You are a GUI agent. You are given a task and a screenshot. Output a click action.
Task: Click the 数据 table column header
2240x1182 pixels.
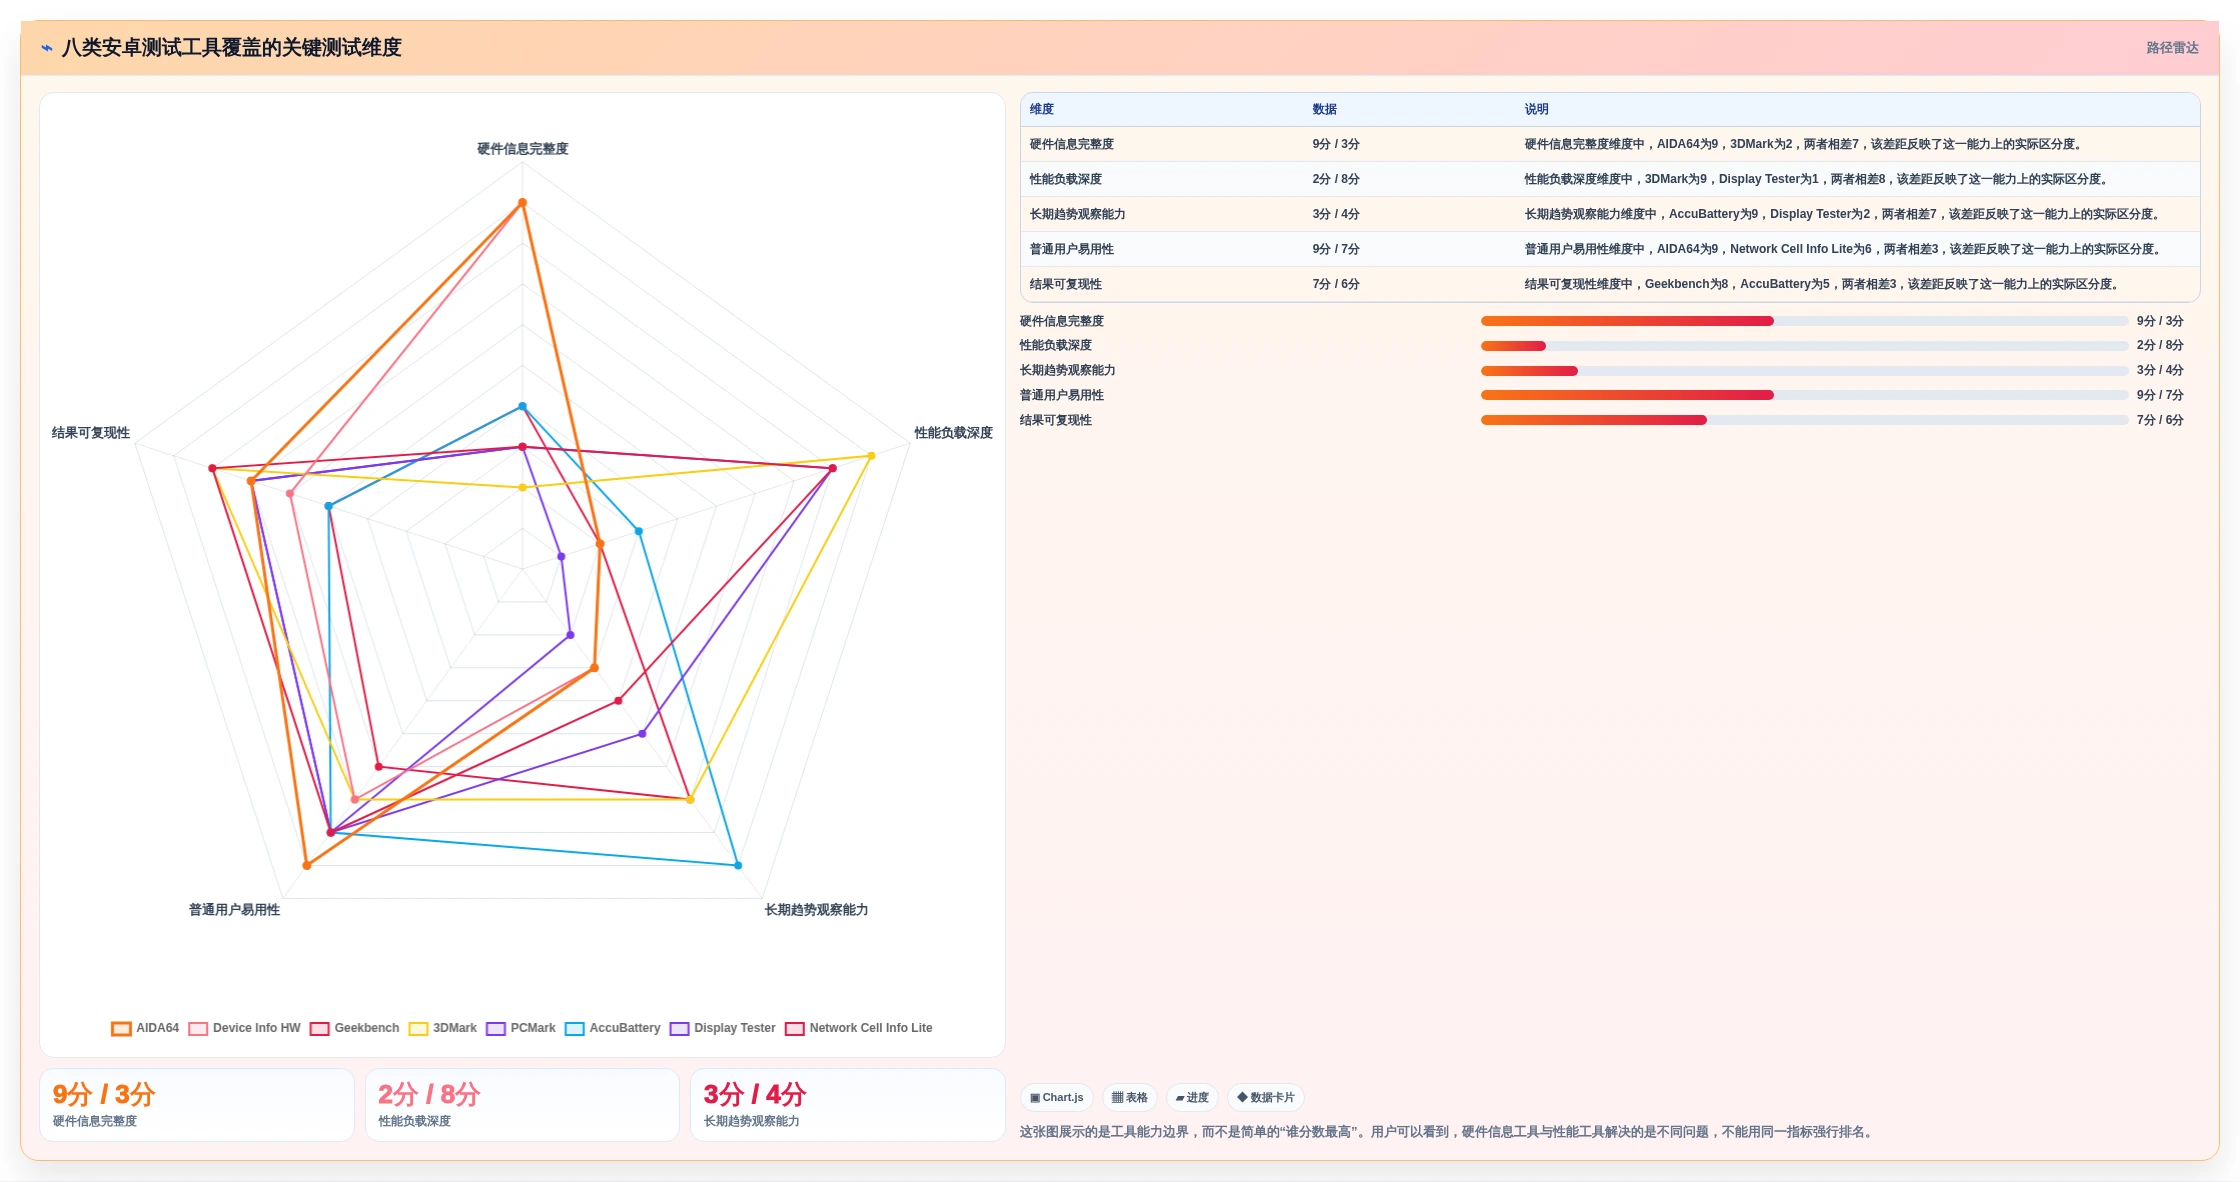(1324, 109)
